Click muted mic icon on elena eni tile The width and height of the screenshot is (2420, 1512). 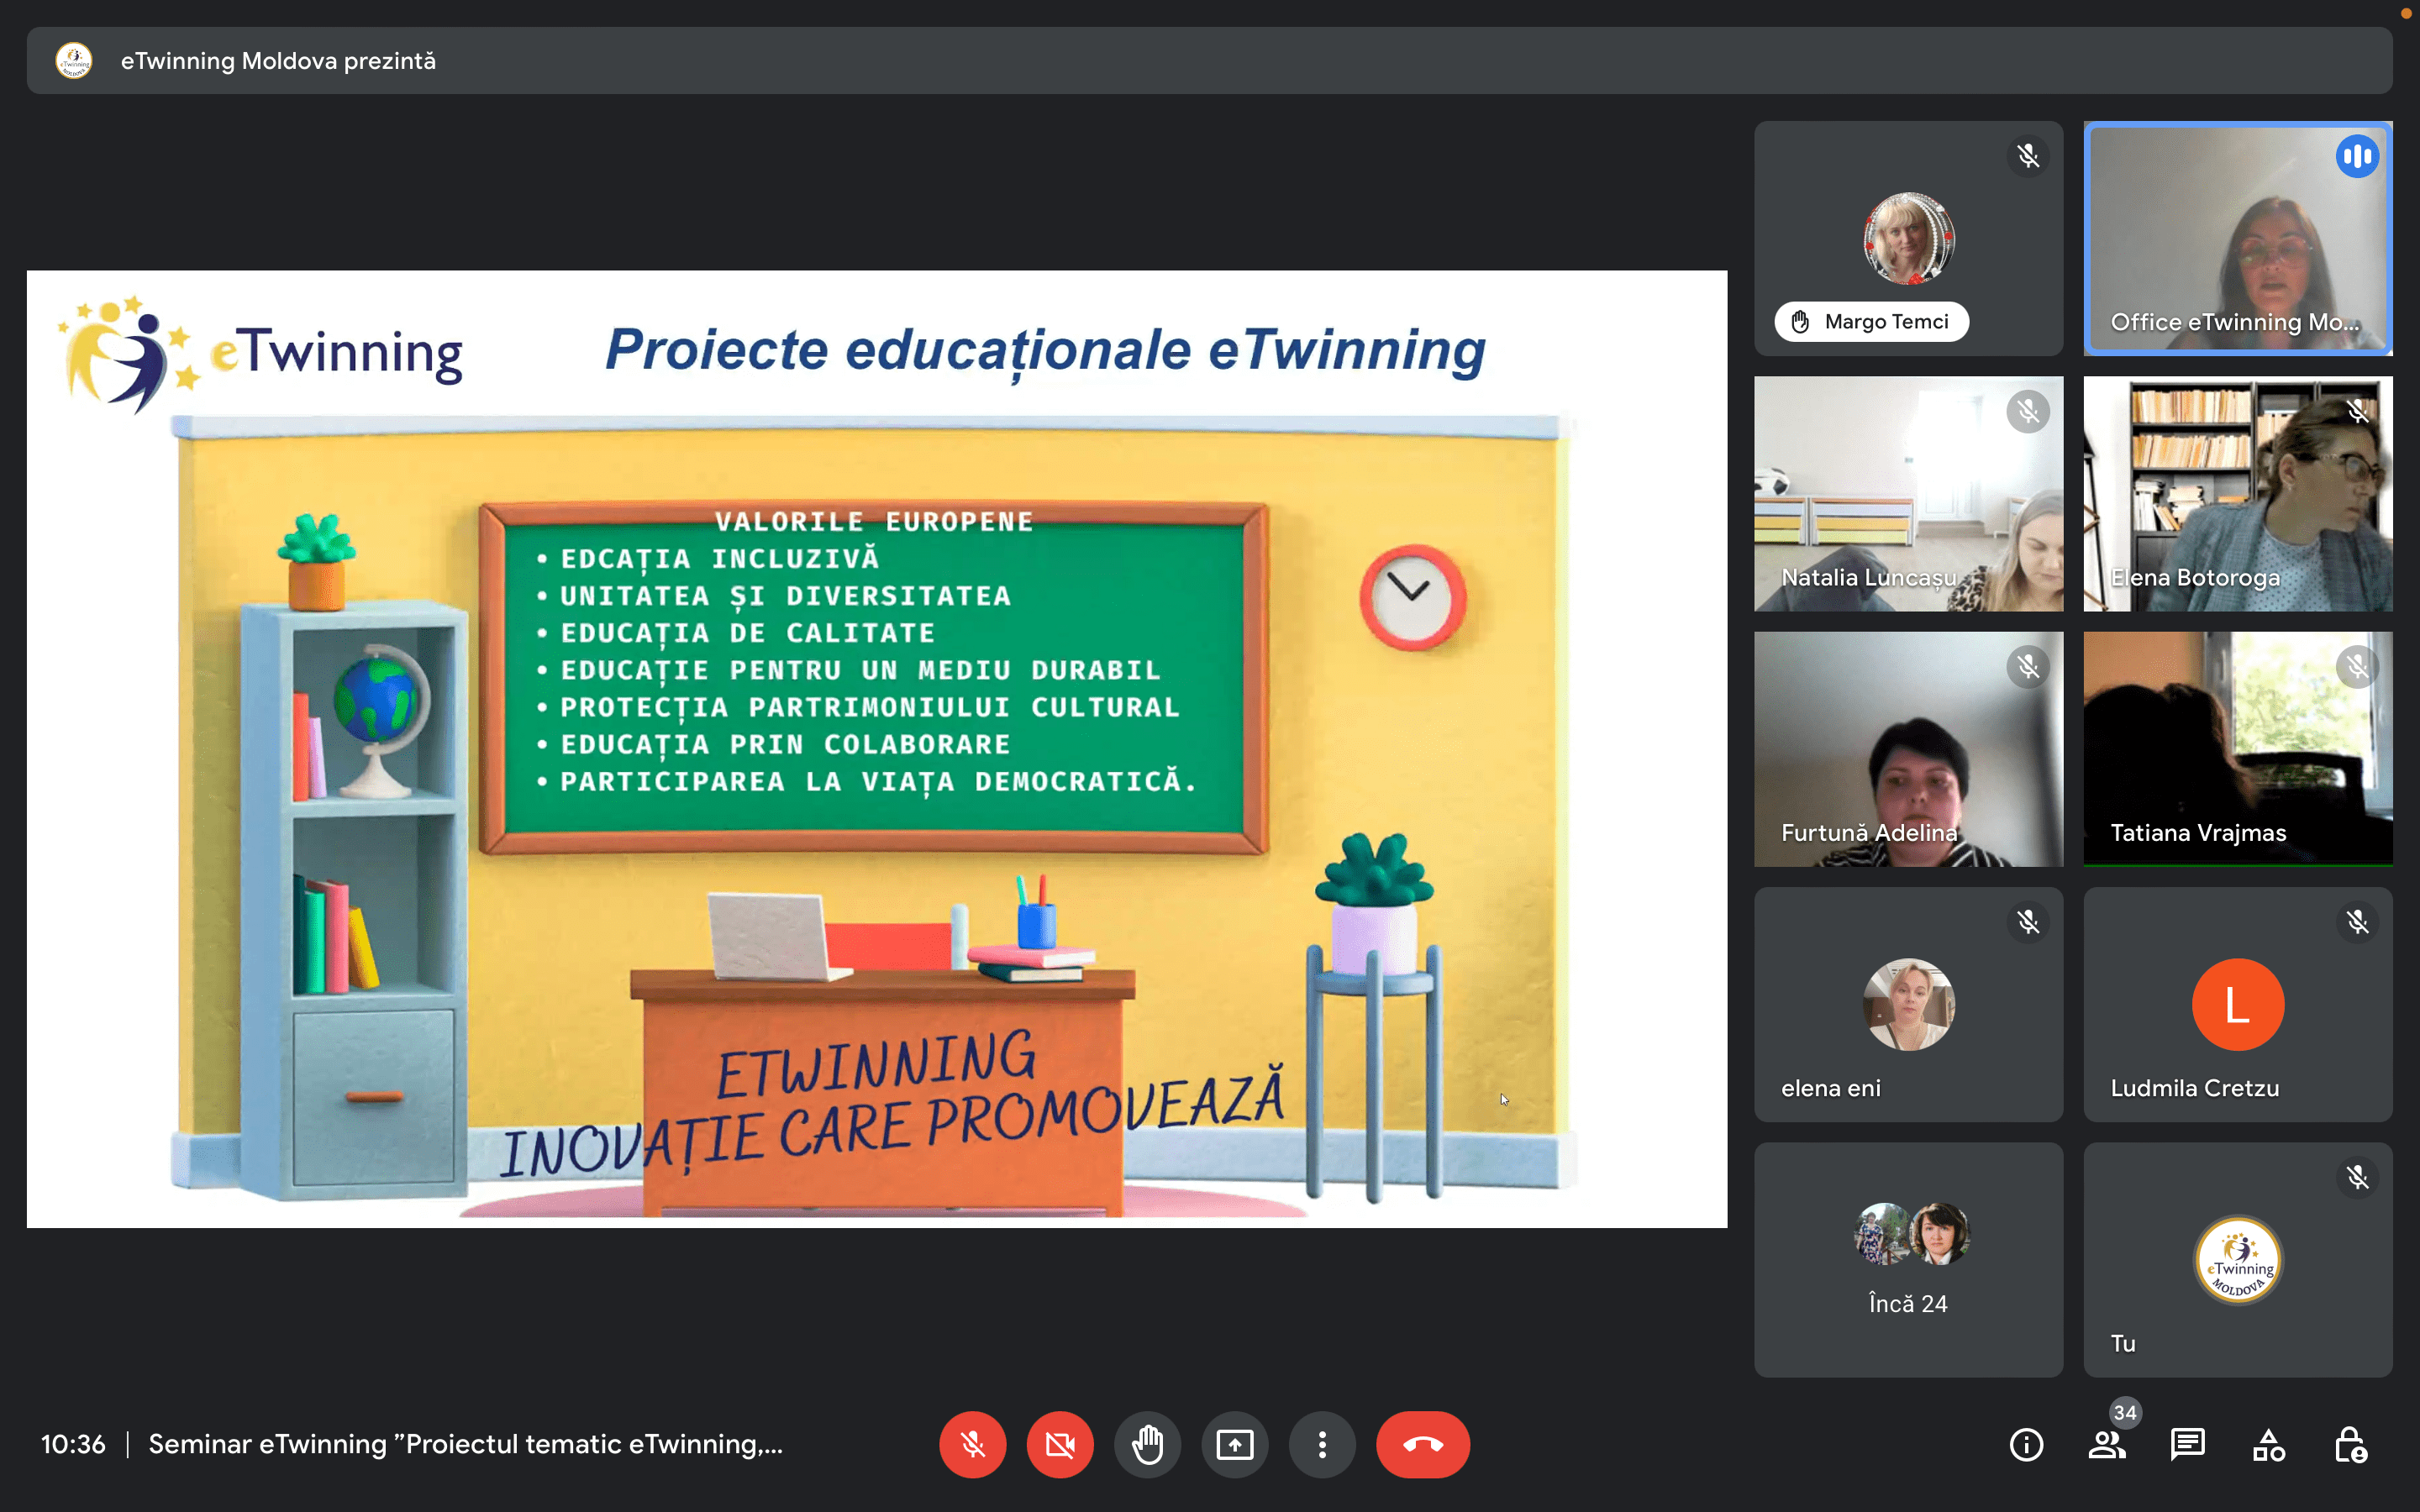pos(2027,922)
